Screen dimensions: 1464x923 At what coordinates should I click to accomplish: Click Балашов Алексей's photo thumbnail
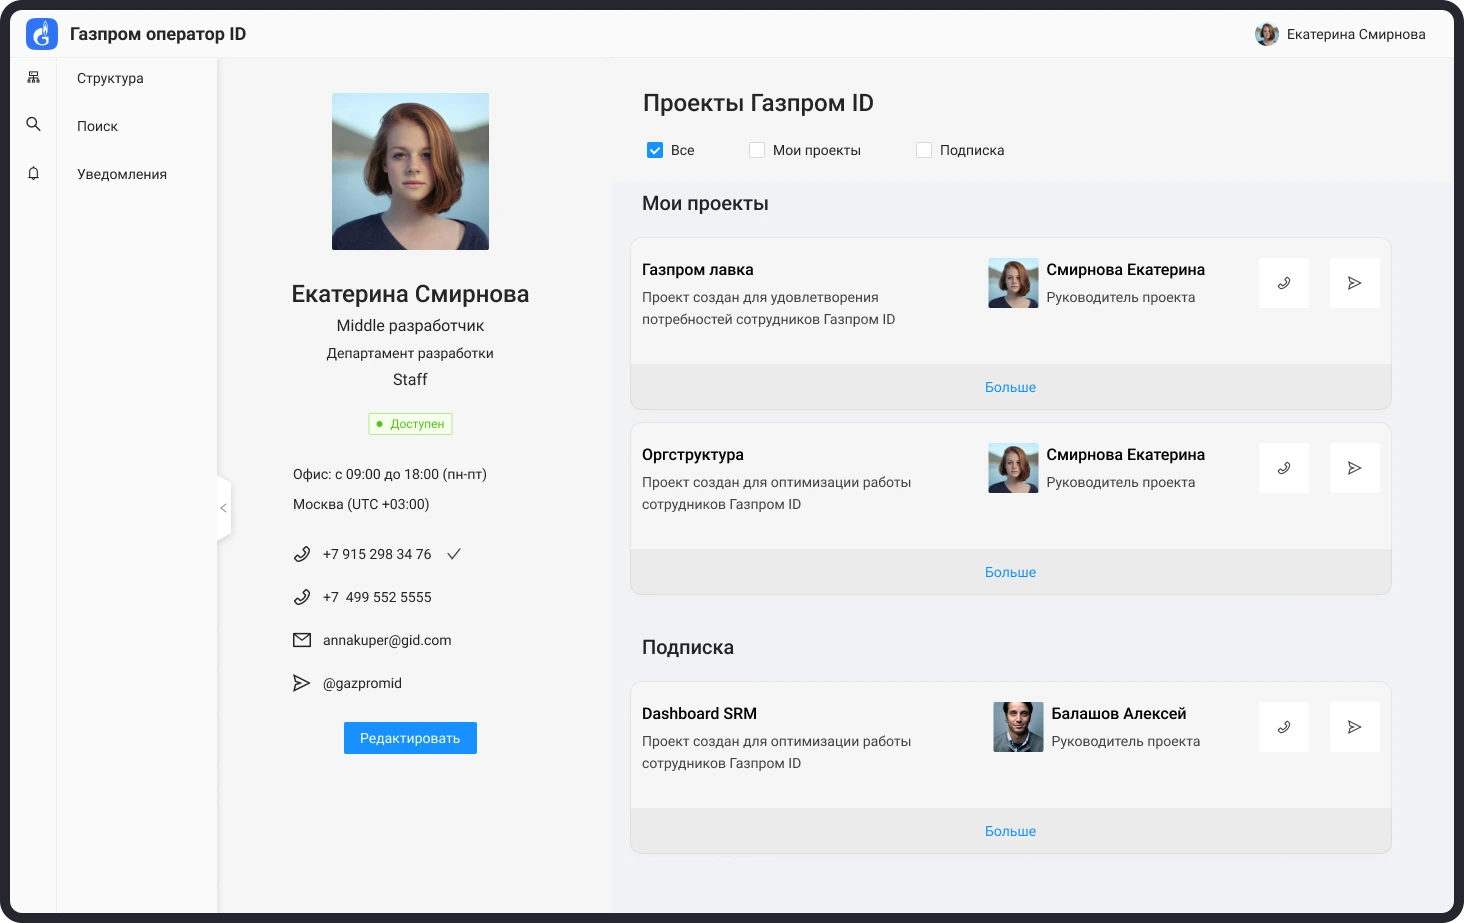click(1018, 727)
